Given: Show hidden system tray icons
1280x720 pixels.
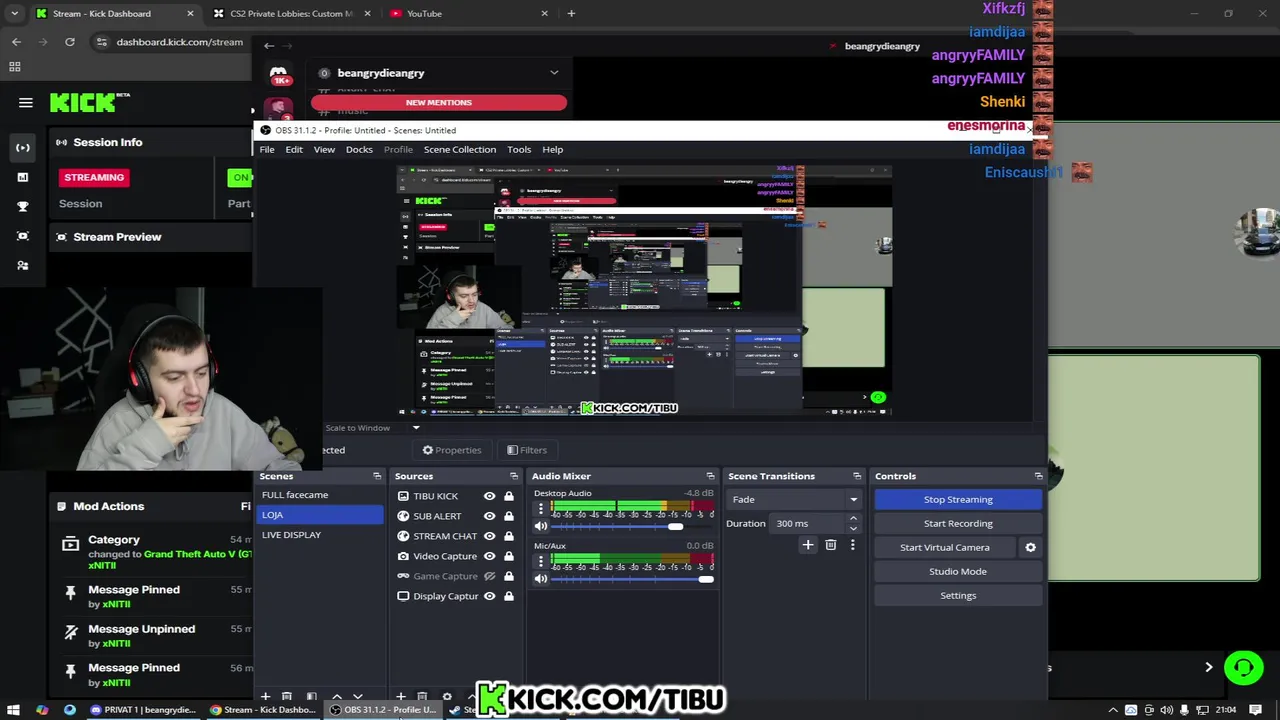Looking at the screenshot, I should (1114, 710).
